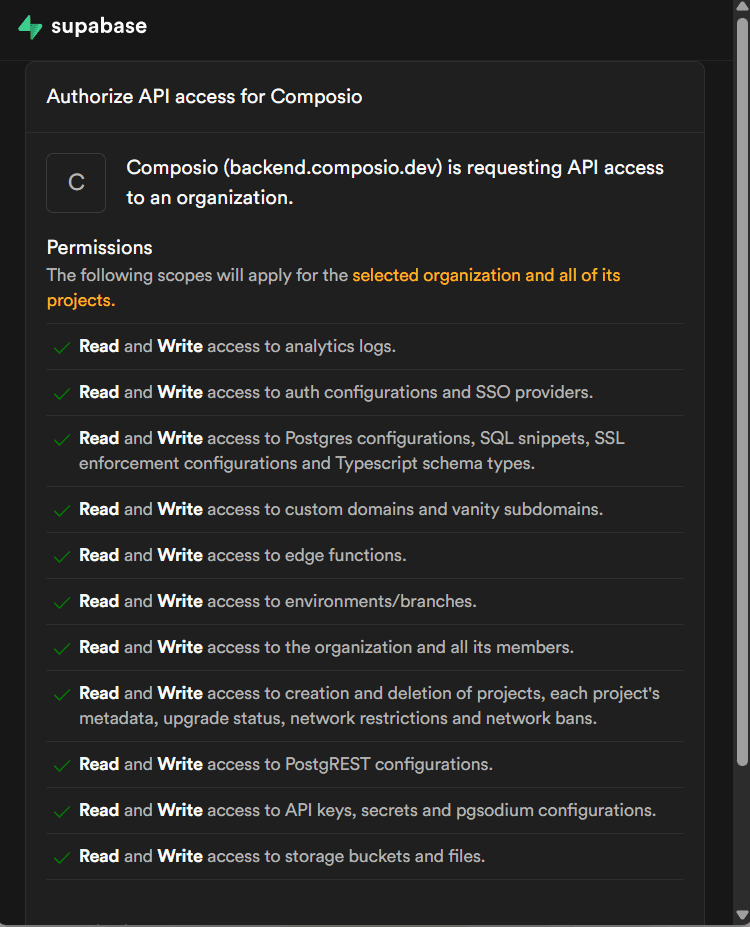Click checkmark beside API keys and secrets permission

click(62, 812)
